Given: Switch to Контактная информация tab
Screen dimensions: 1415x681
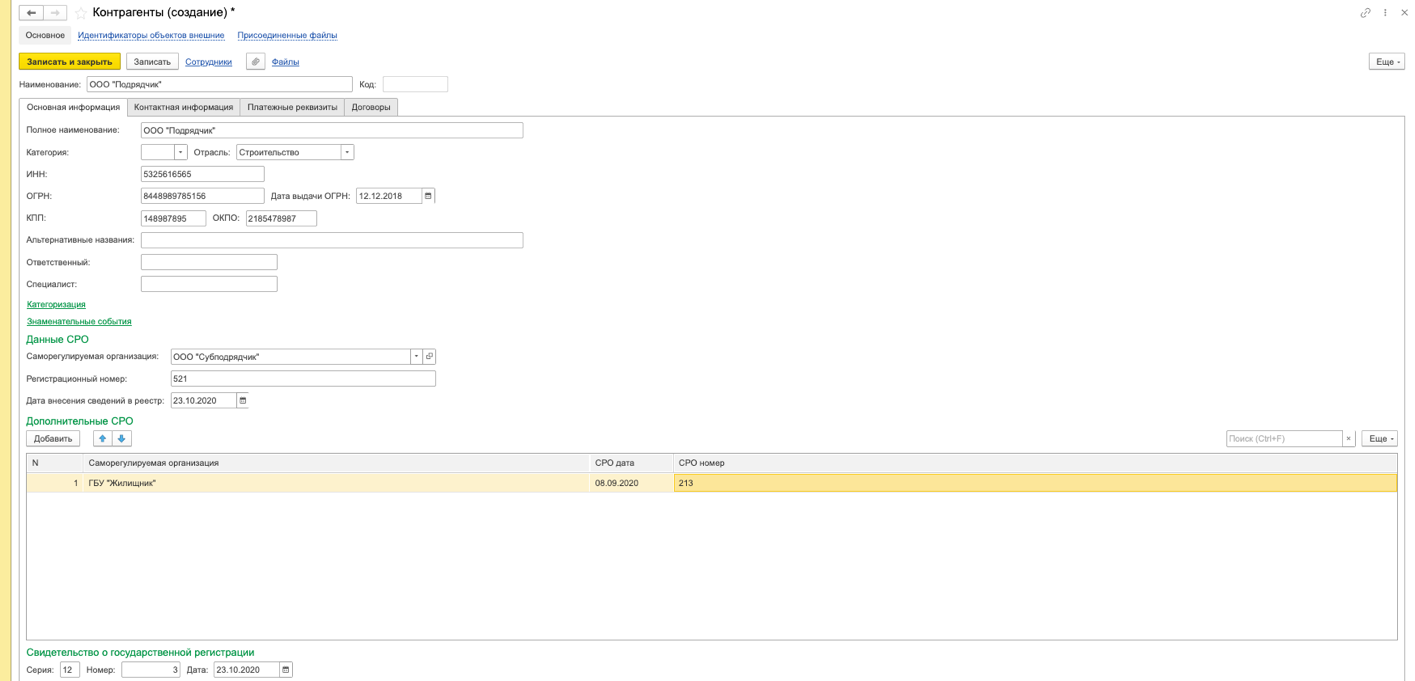Looking at the screenshot, I should click(x=183, y=107).
